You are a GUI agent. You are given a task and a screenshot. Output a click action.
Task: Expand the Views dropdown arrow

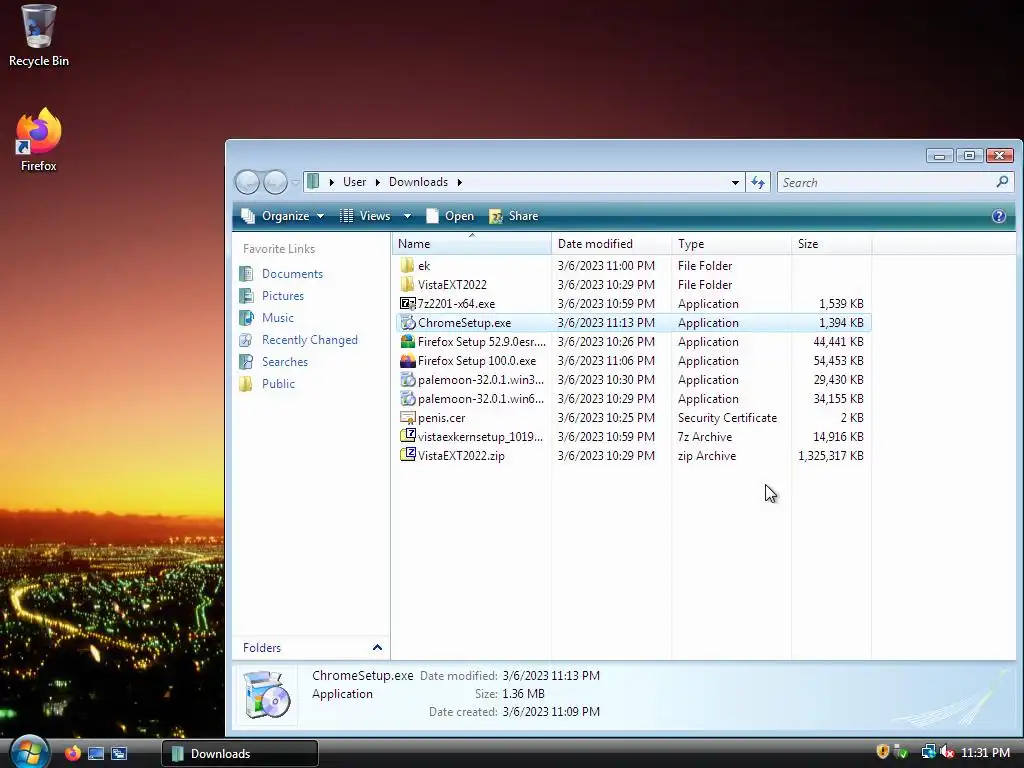point(408,216)
